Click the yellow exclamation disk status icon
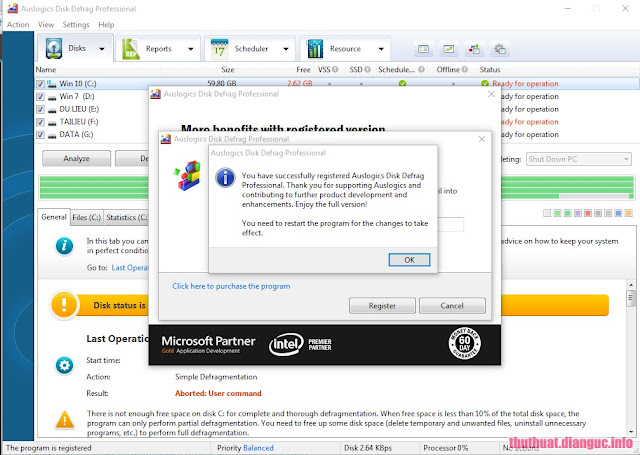Image resolution: width=640 pixels, height=455 pixels. coord(64,305)
